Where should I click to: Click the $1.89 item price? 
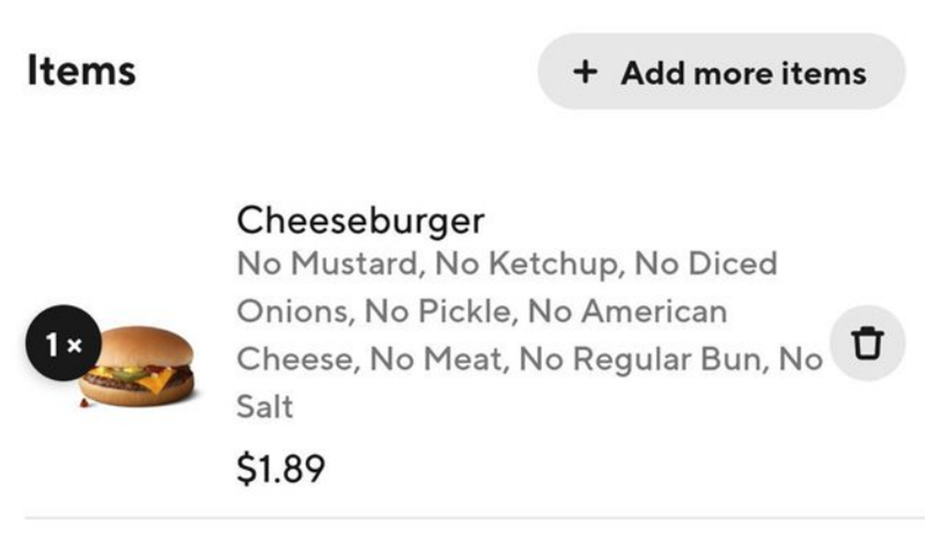coord(280,468)
